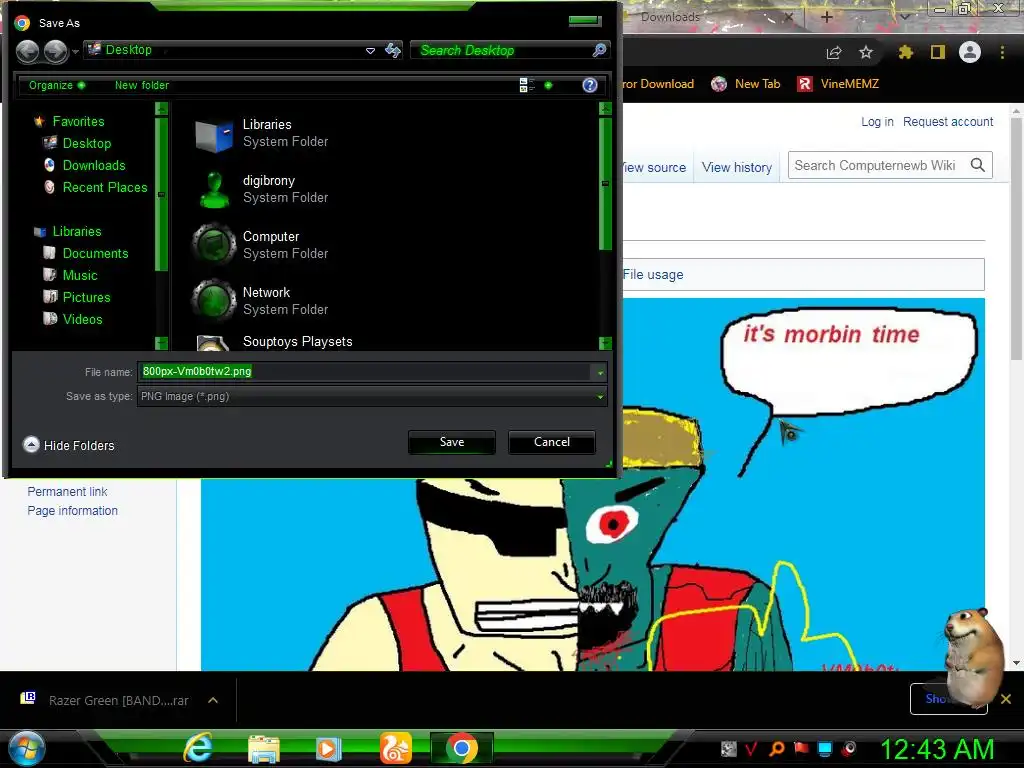The width and height of the screenshot is (1024, 768).
Task: Expand the address bar location dropdown
Action: pos(370,50)
